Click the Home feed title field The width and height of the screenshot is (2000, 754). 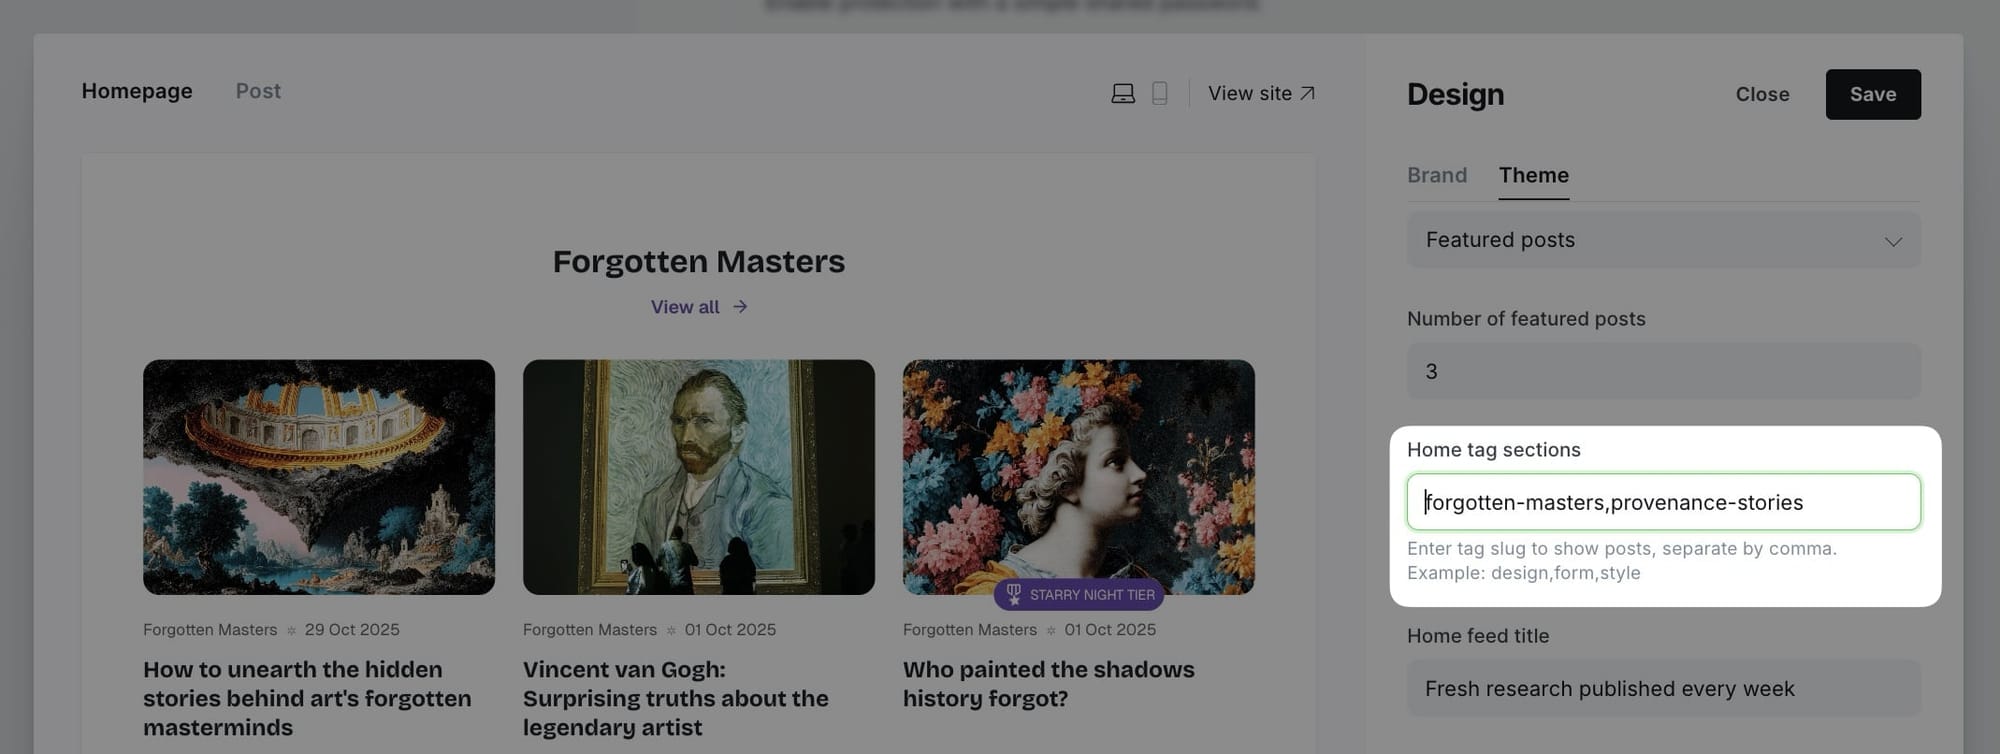[x=1662, y=688]
